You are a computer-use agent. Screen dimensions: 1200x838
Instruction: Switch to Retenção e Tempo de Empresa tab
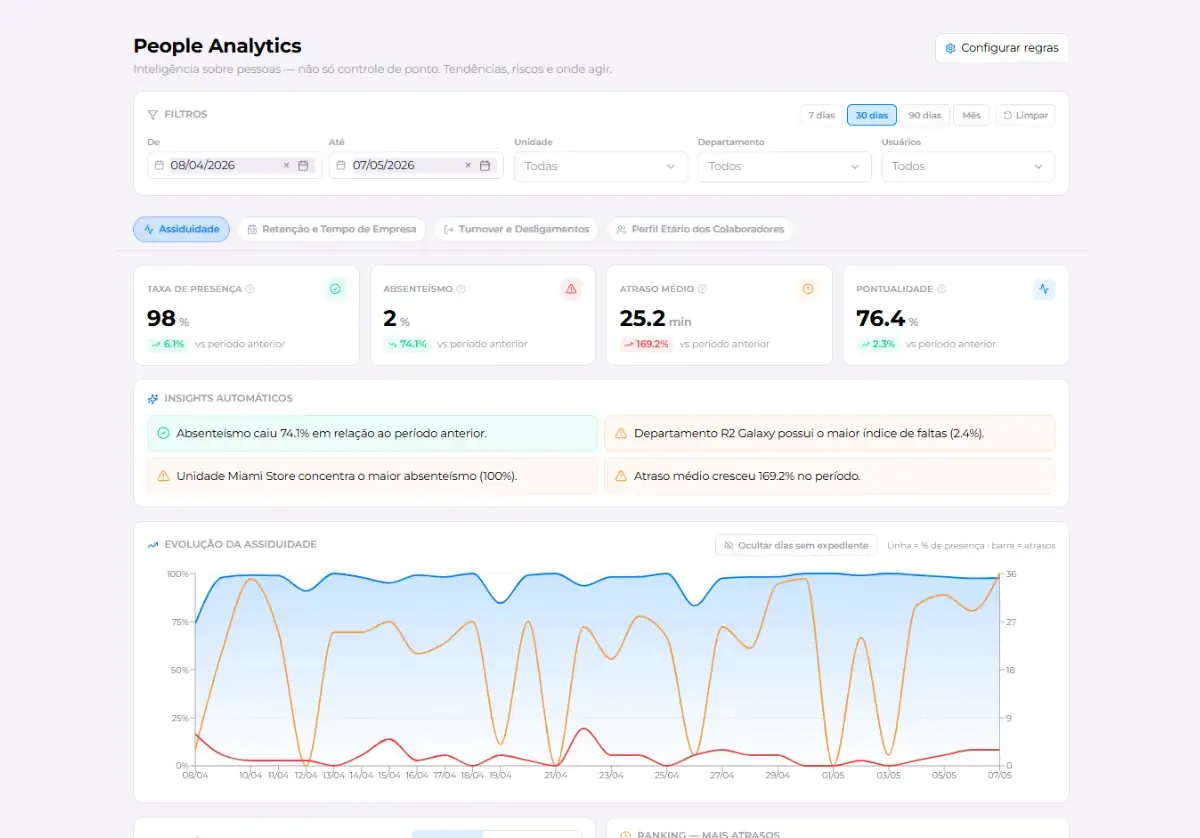coord(332,229)
